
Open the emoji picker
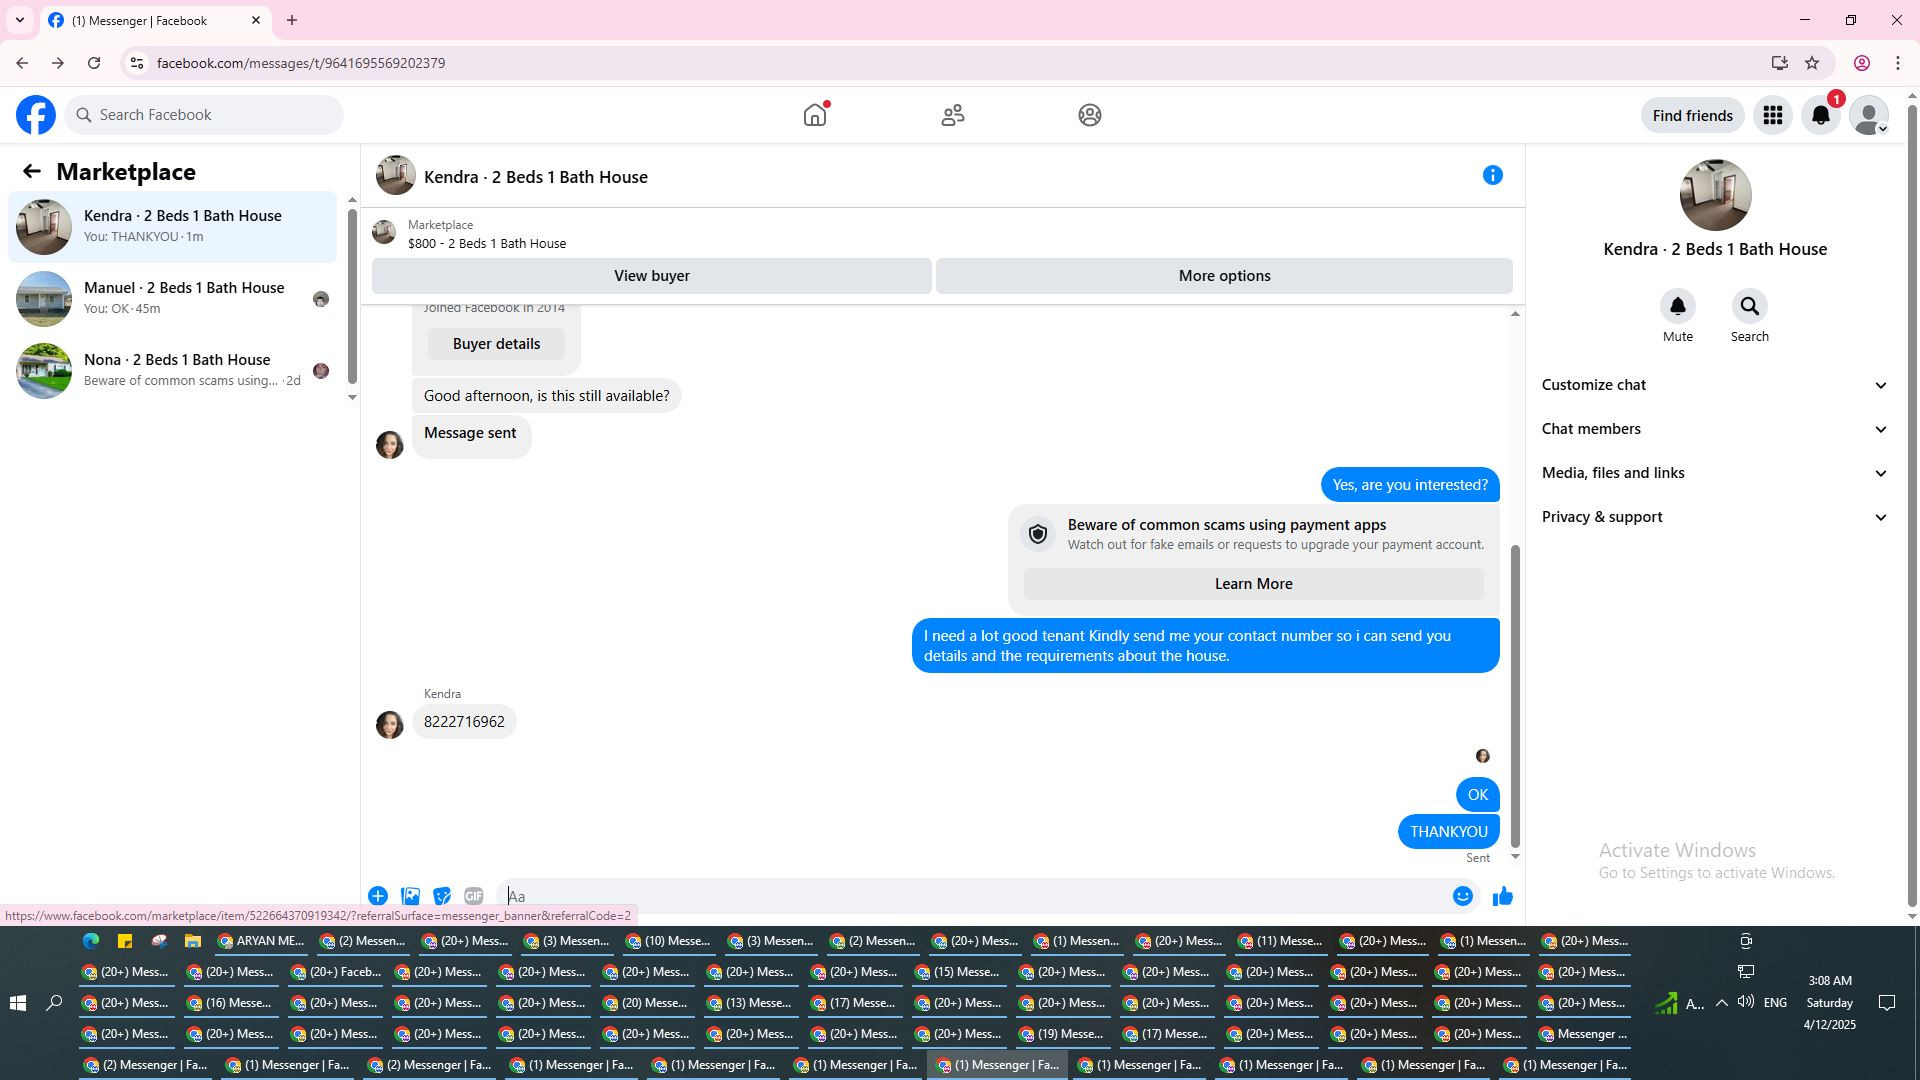1463,896
